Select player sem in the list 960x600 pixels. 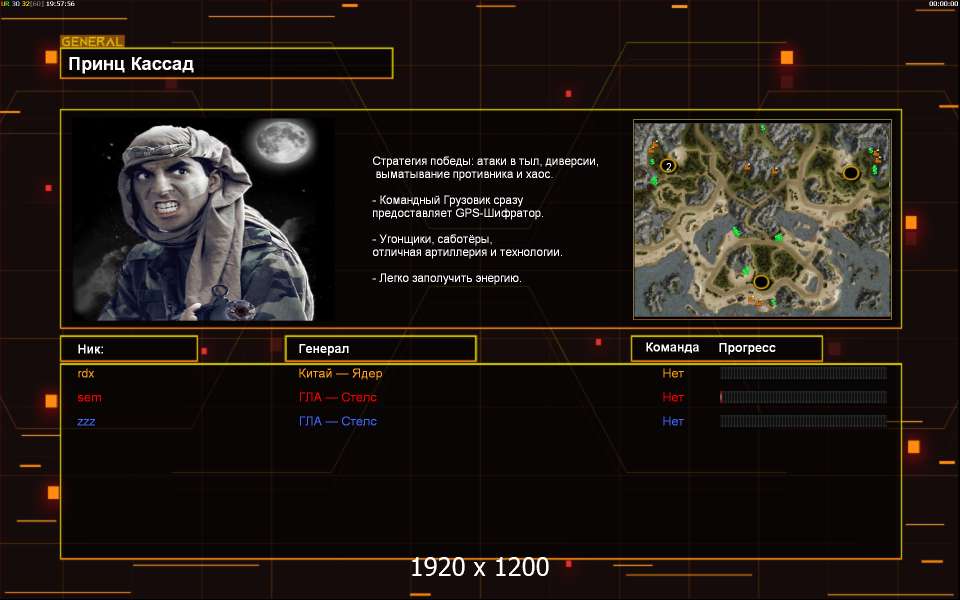tap(89, 397)
